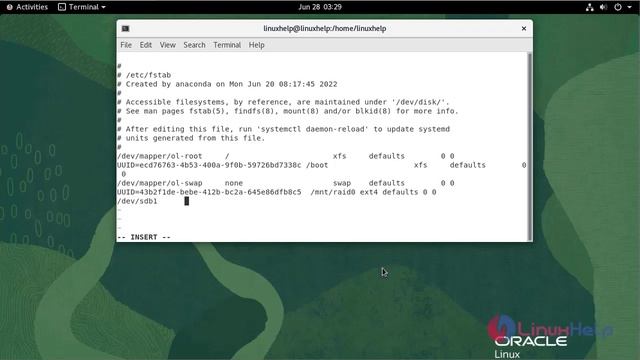Click the /dev/sdb1 text
Image resolution: width=640 pixels, height=360 pixels.
[137, 201]
